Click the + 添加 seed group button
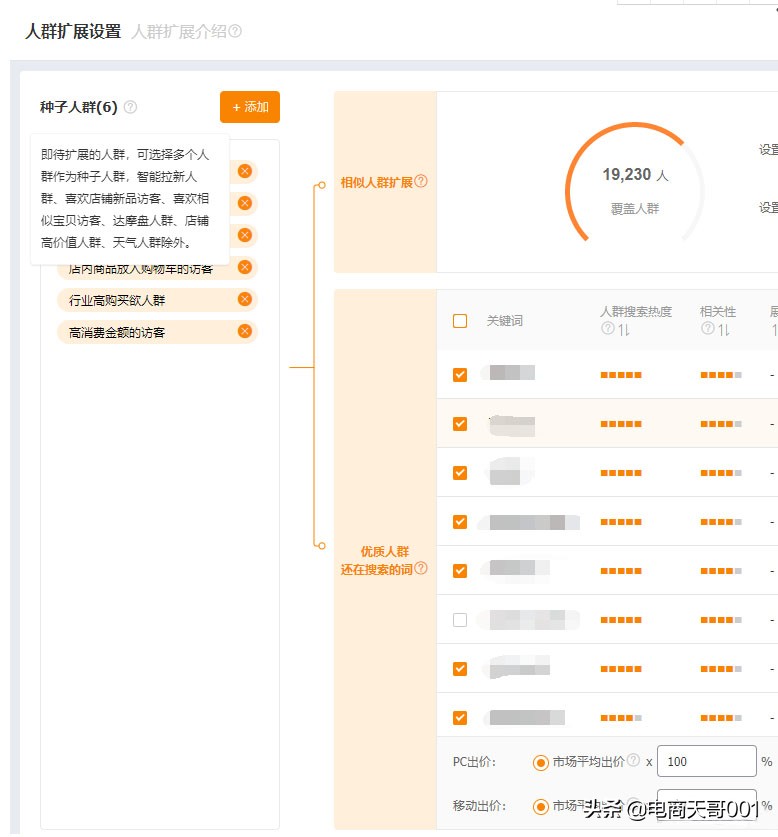 [250, 107]
